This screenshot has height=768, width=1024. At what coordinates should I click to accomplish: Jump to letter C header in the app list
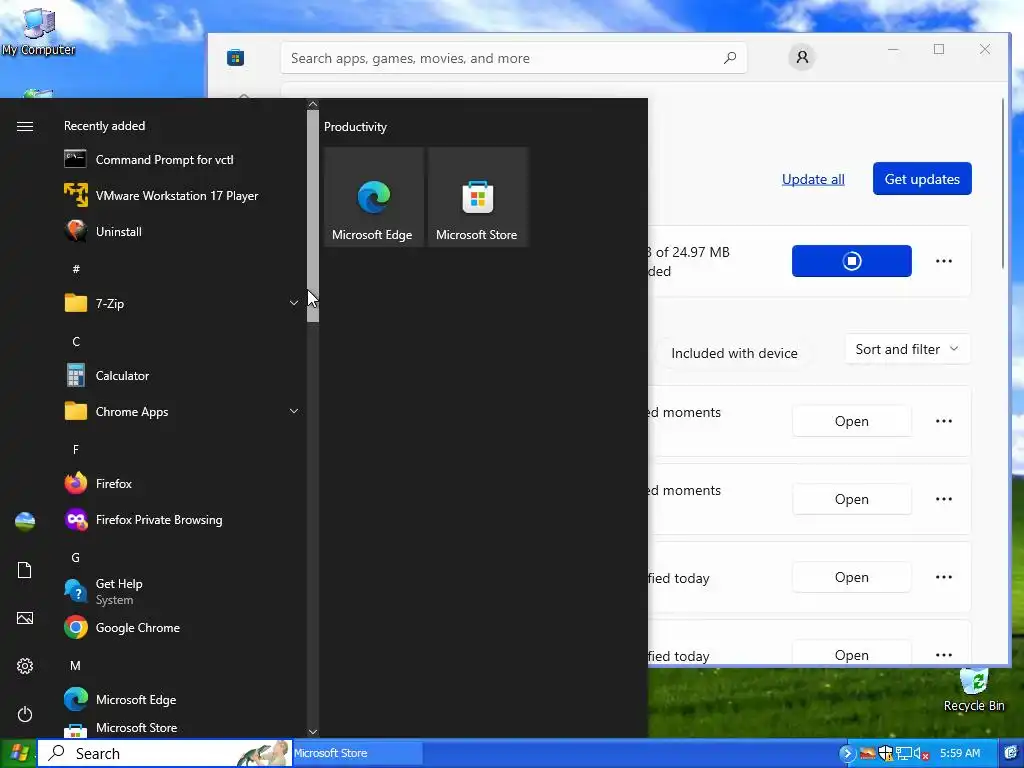[x=76, y=341]
